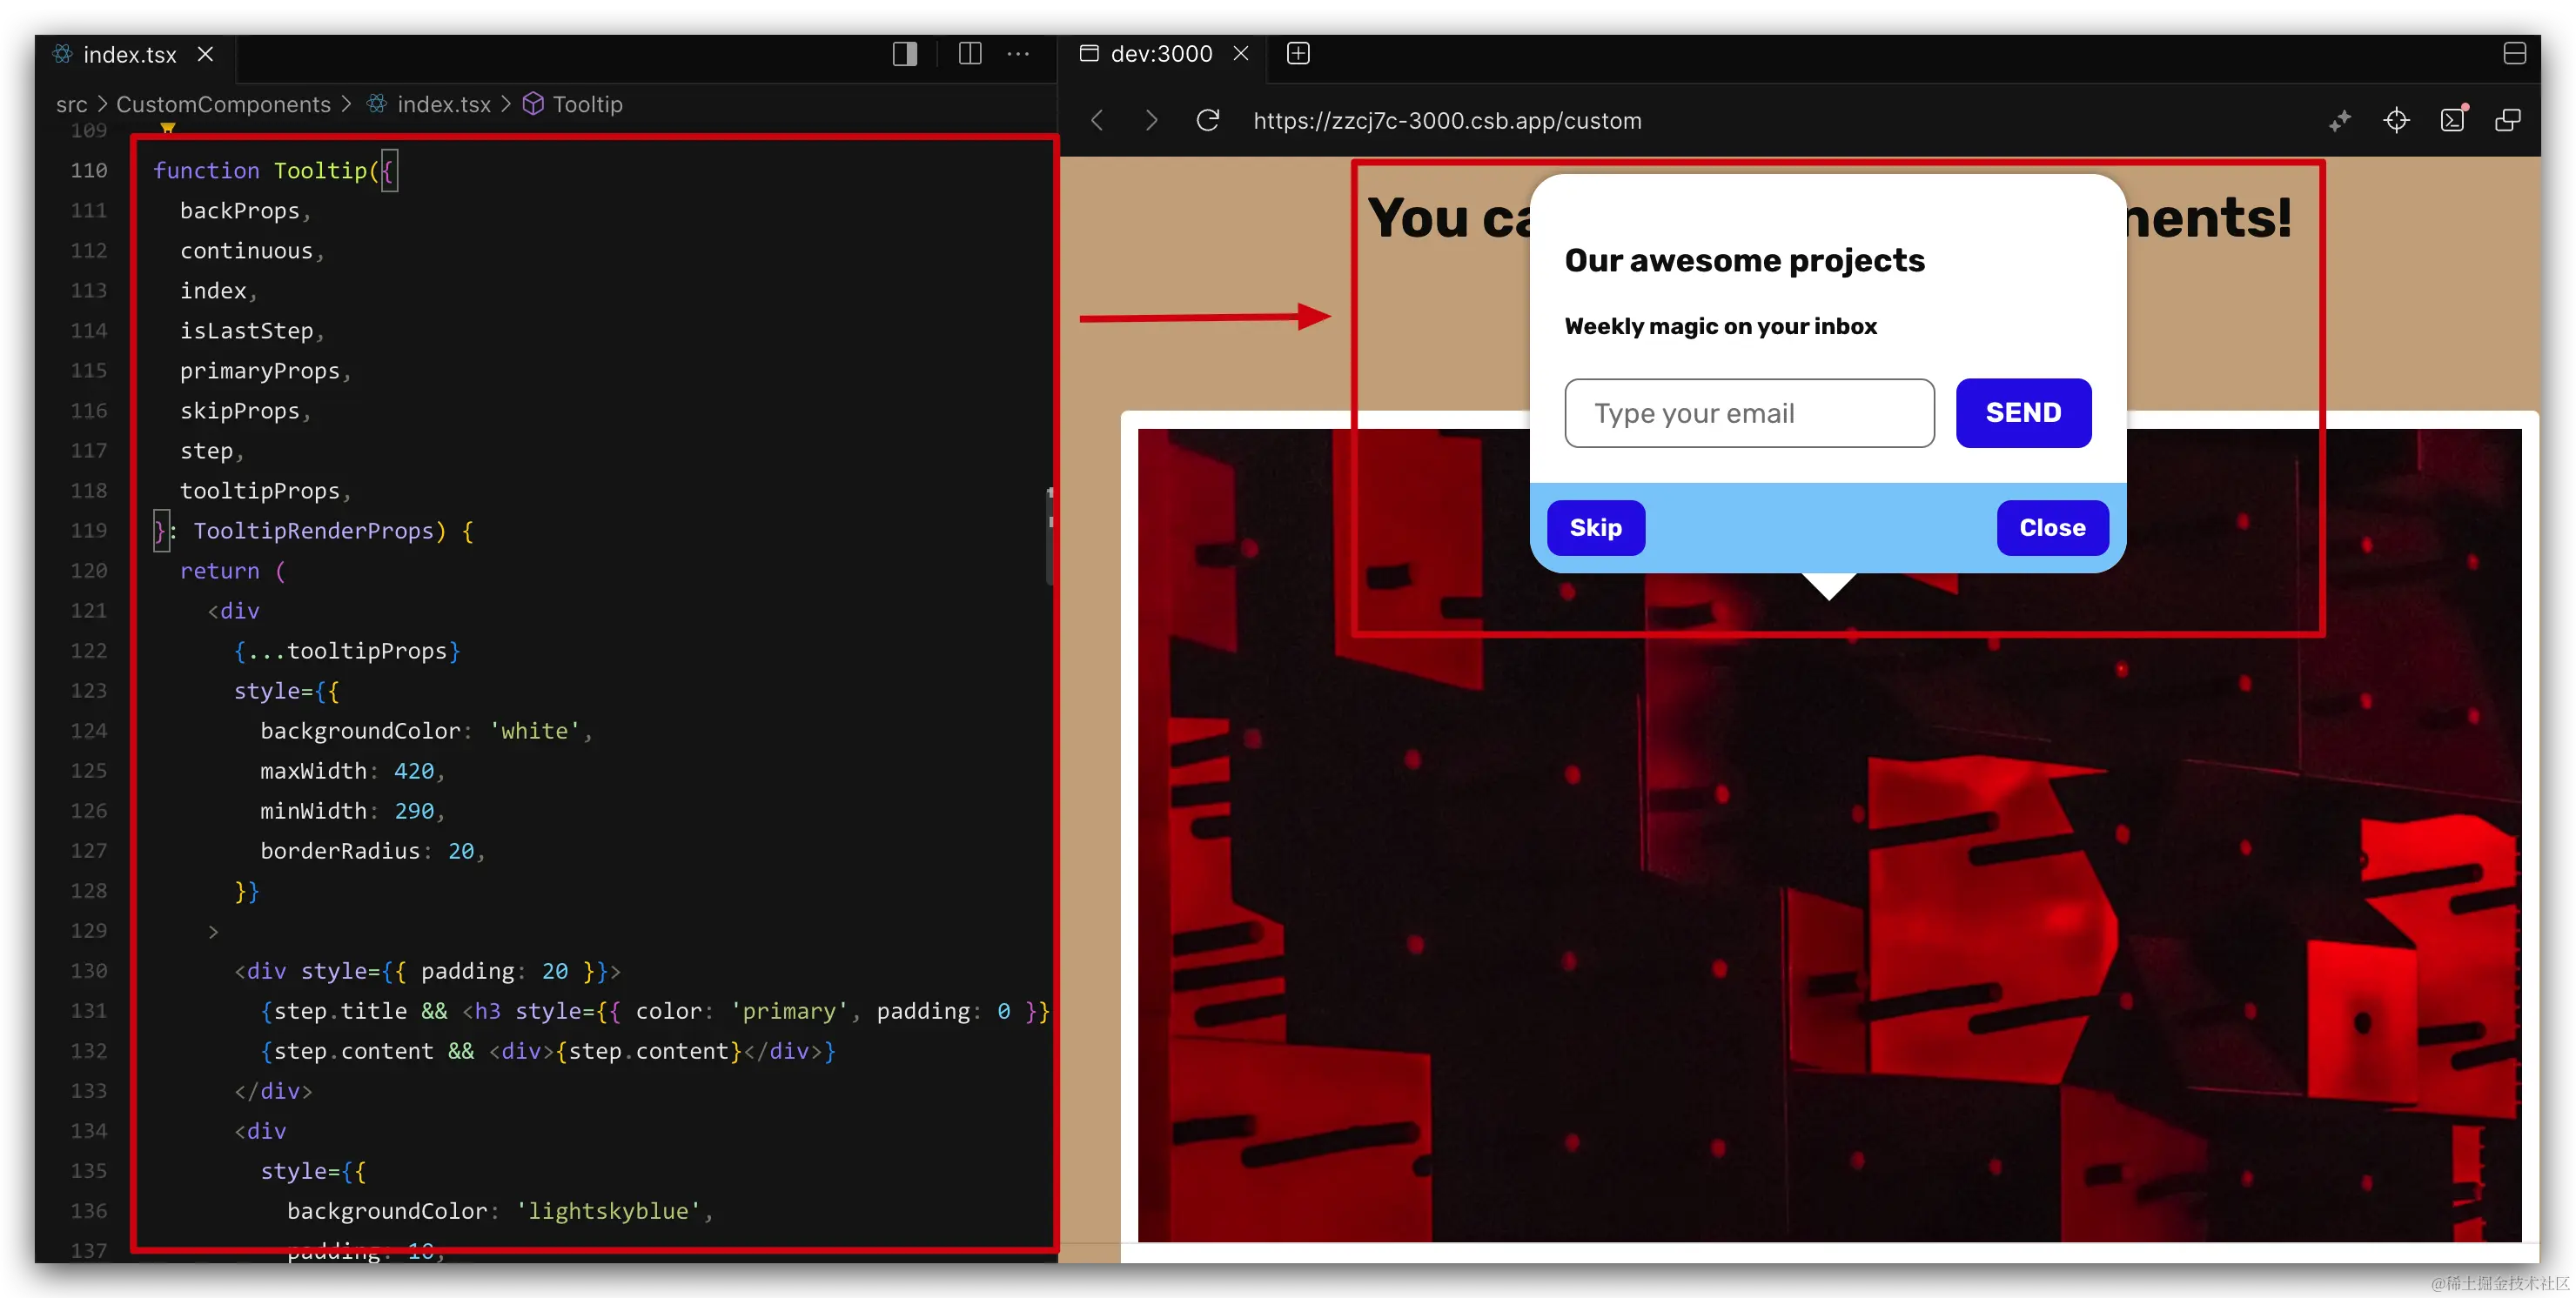
Task: Click line number 120 in the gutter
Action: pyautogui.click(x=88, y=571)
